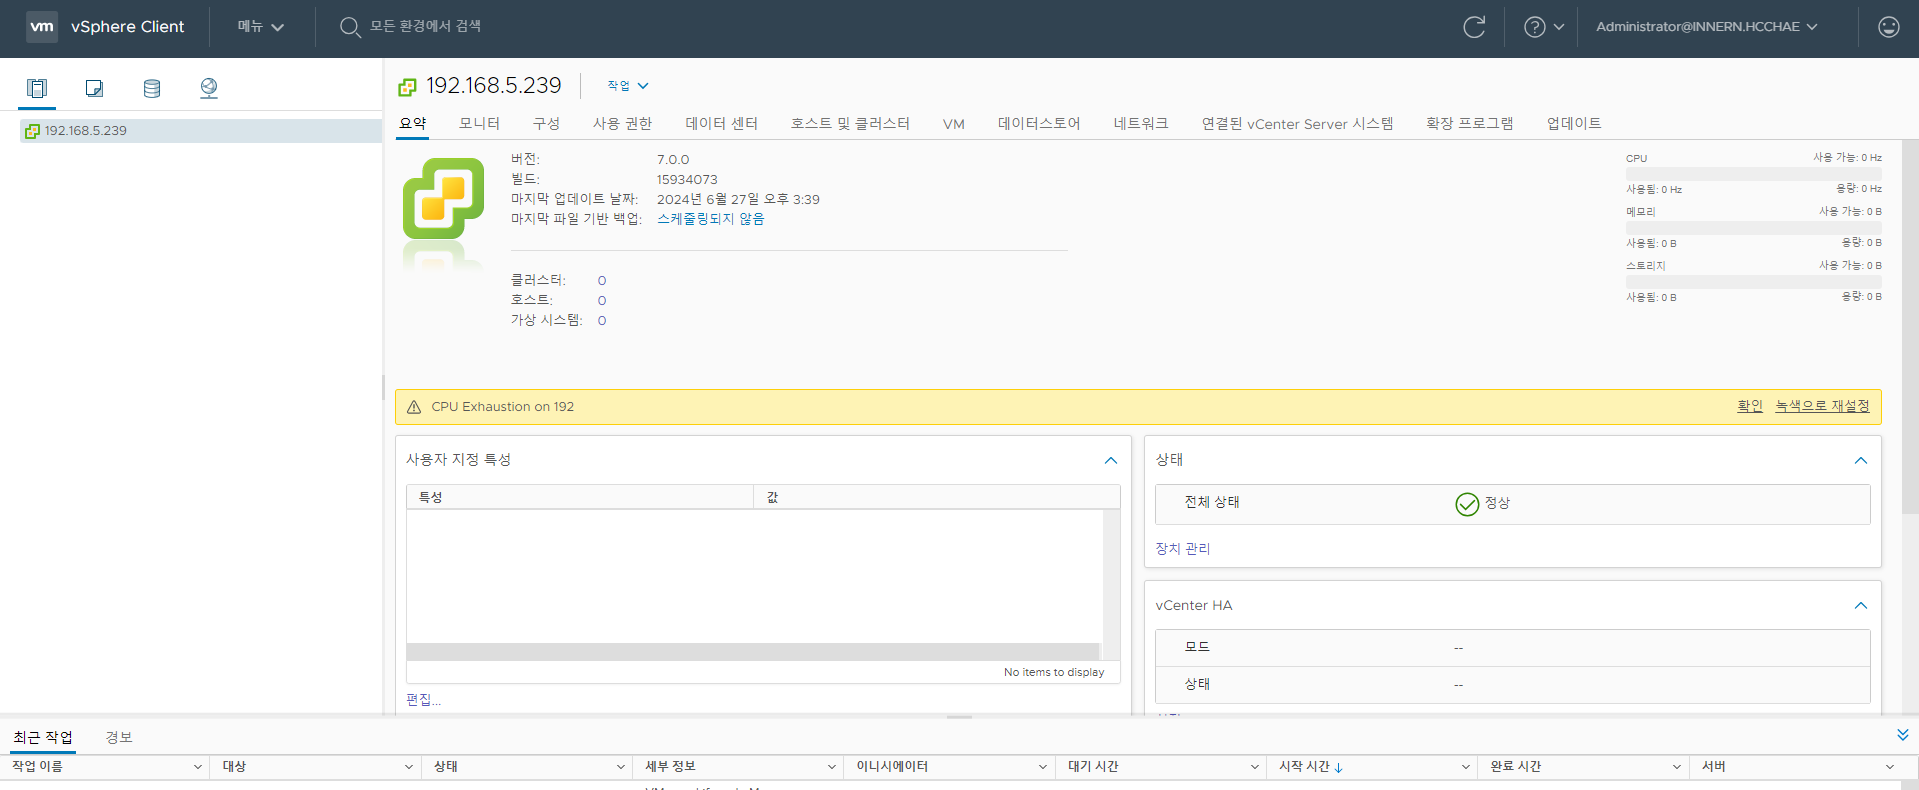This screenshot has width=1919, height=790.
Task: Collapse the 사용자 지정 특성 panel
Action: (1110, 460)
